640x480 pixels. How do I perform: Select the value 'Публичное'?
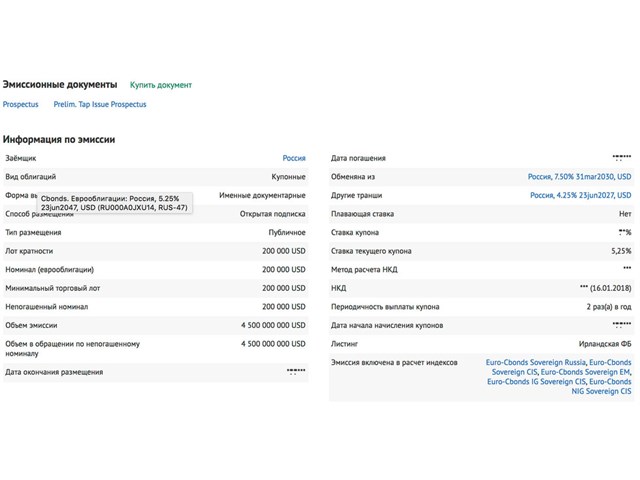tap(287, 232)
